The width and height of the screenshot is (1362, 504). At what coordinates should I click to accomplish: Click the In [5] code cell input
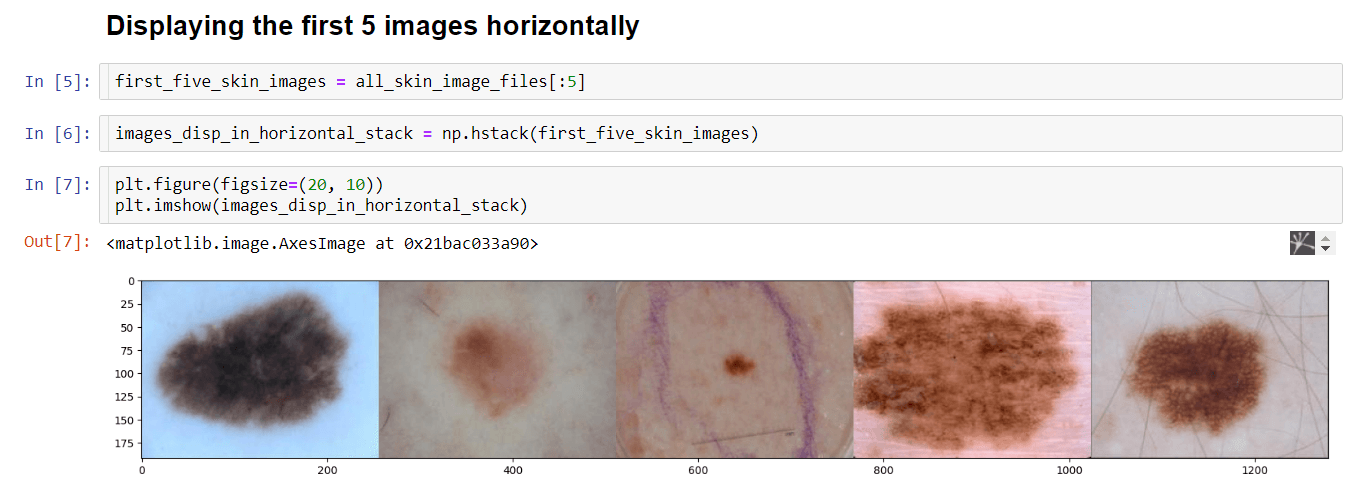click(720, 82)
